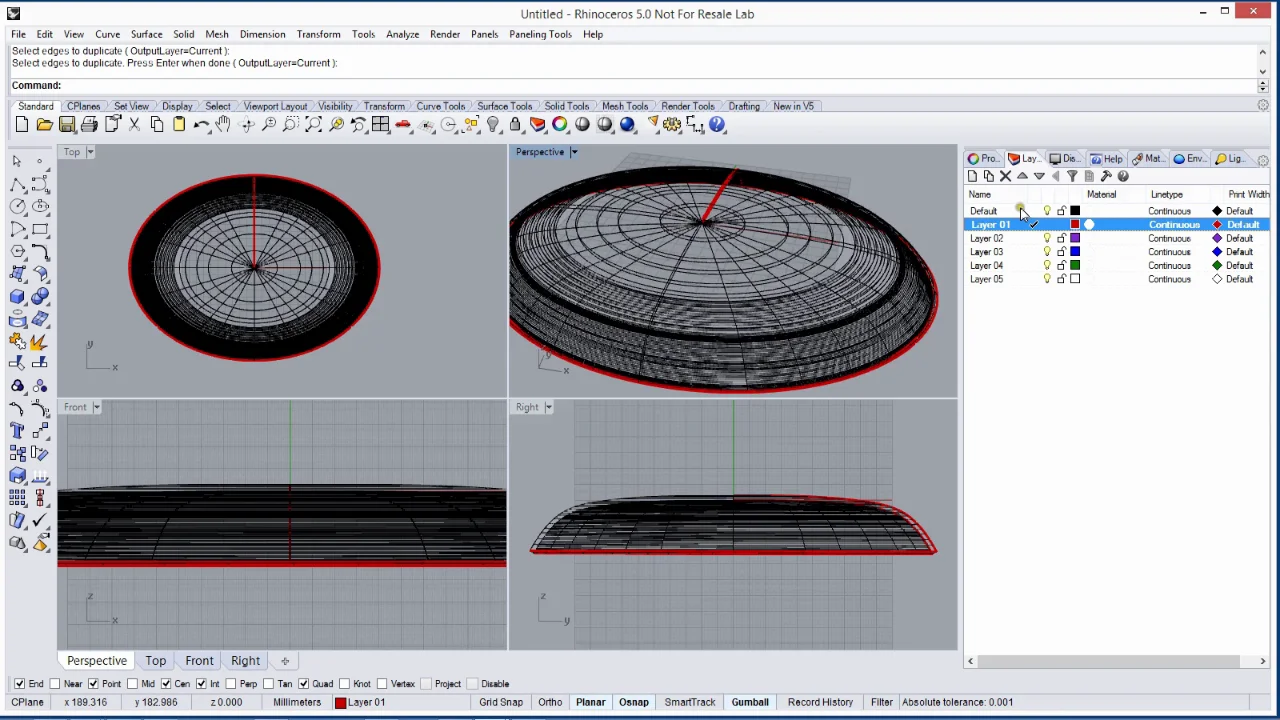Screen dimensions: 1280x720
Task: Enable the Near osnap checkbox
Action: 54,684
